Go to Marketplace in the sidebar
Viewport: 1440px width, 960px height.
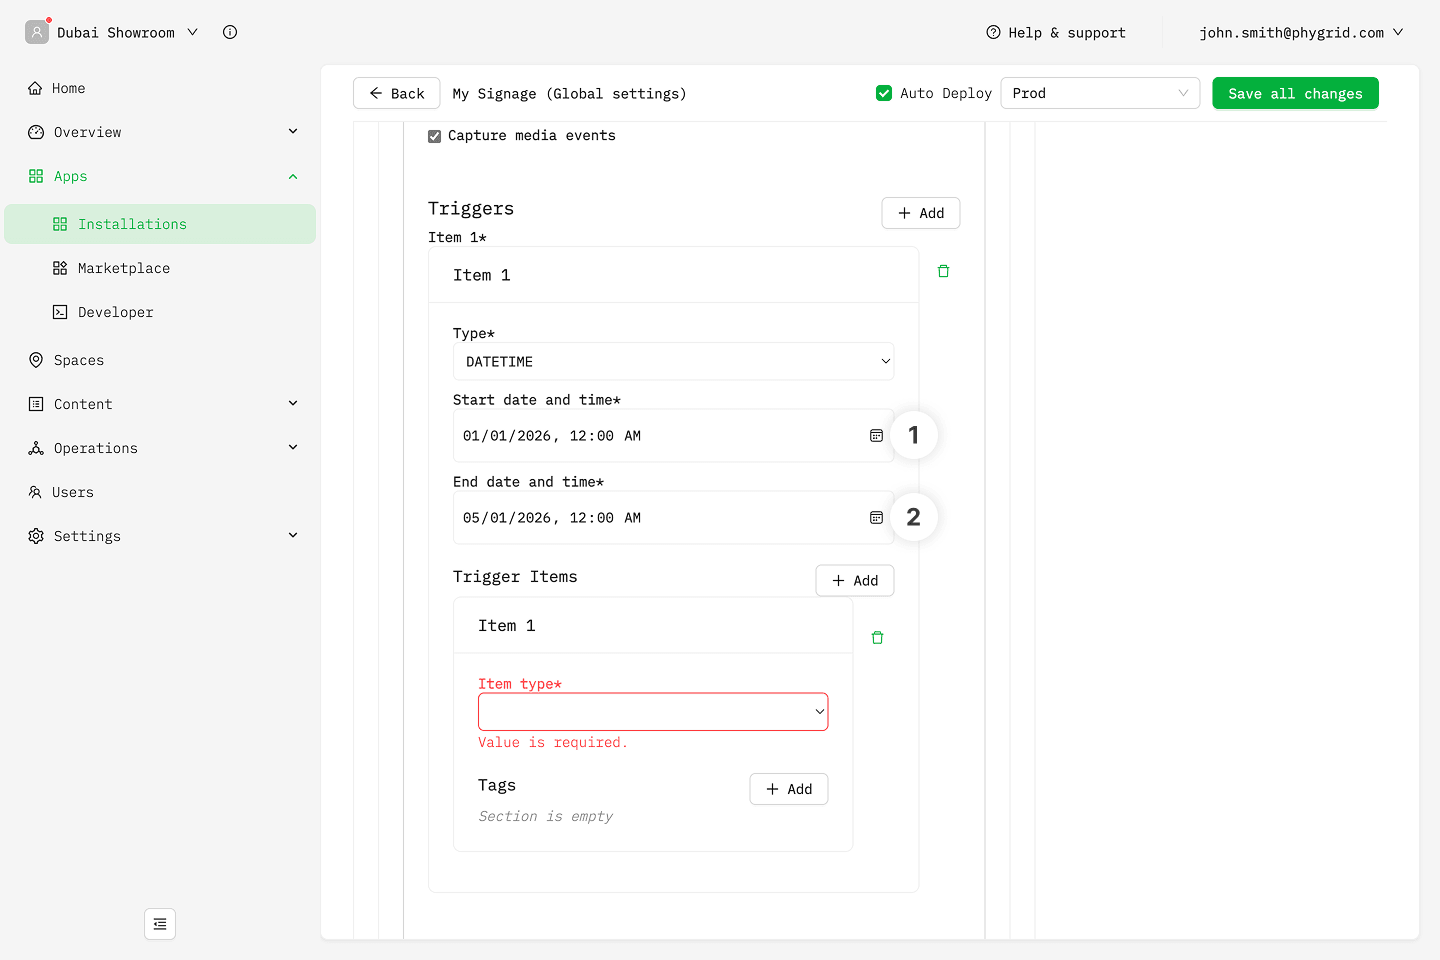coord(124,268)
